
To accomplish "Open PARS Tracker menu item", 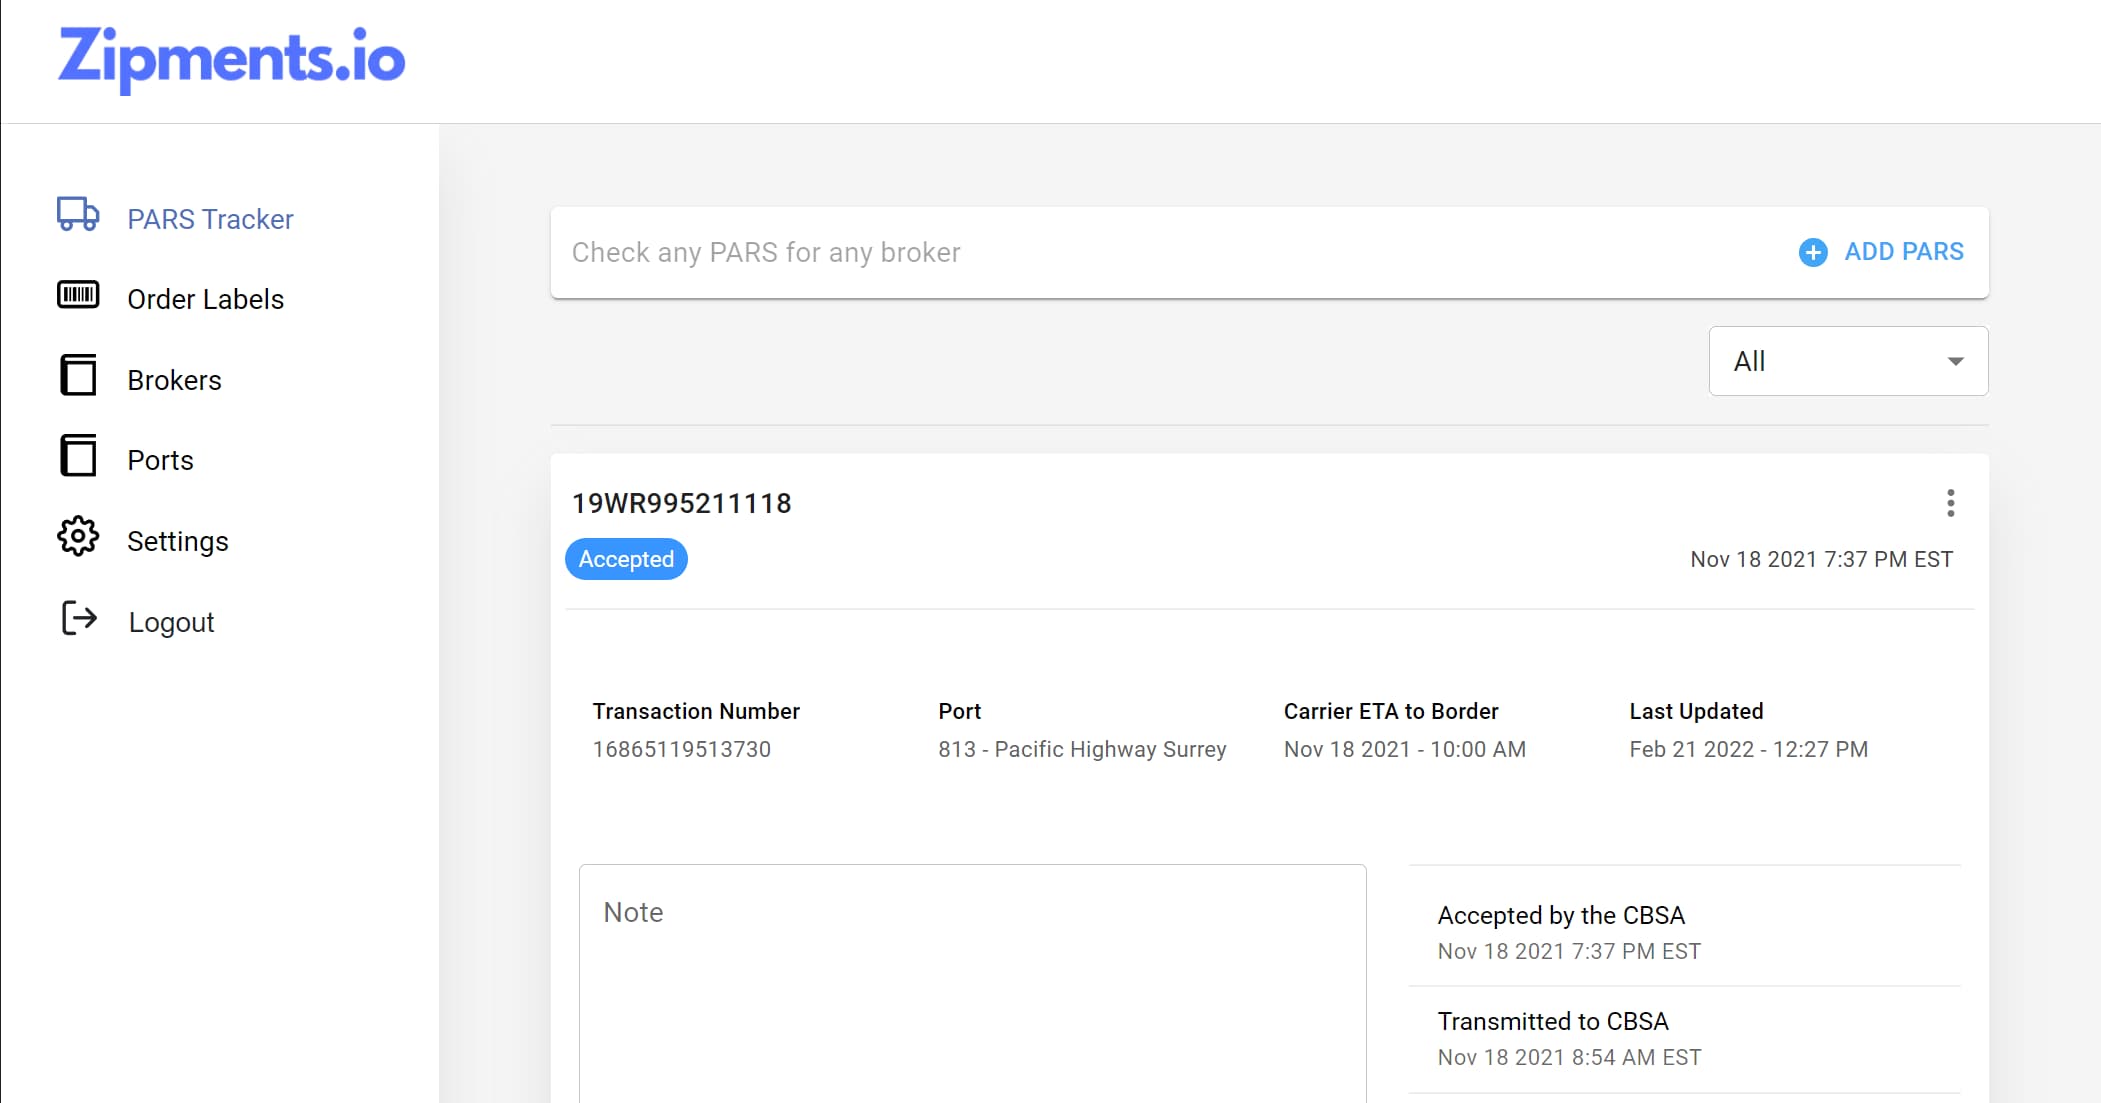I will pyautogui.click(x=210, y=219).
